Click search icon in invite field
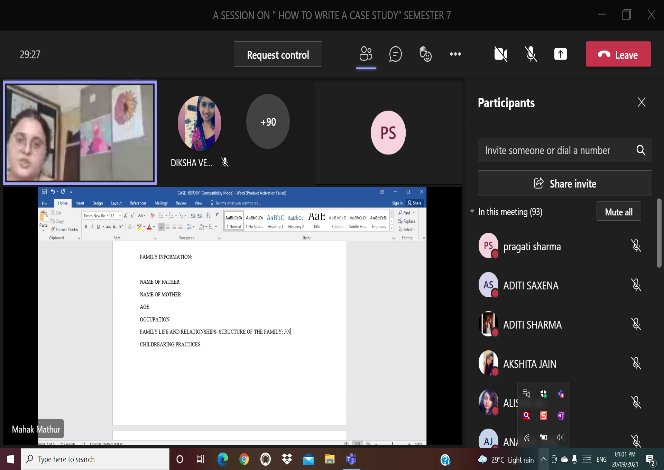The width and height of the screenshot is (664, 470). click(641, 150)
